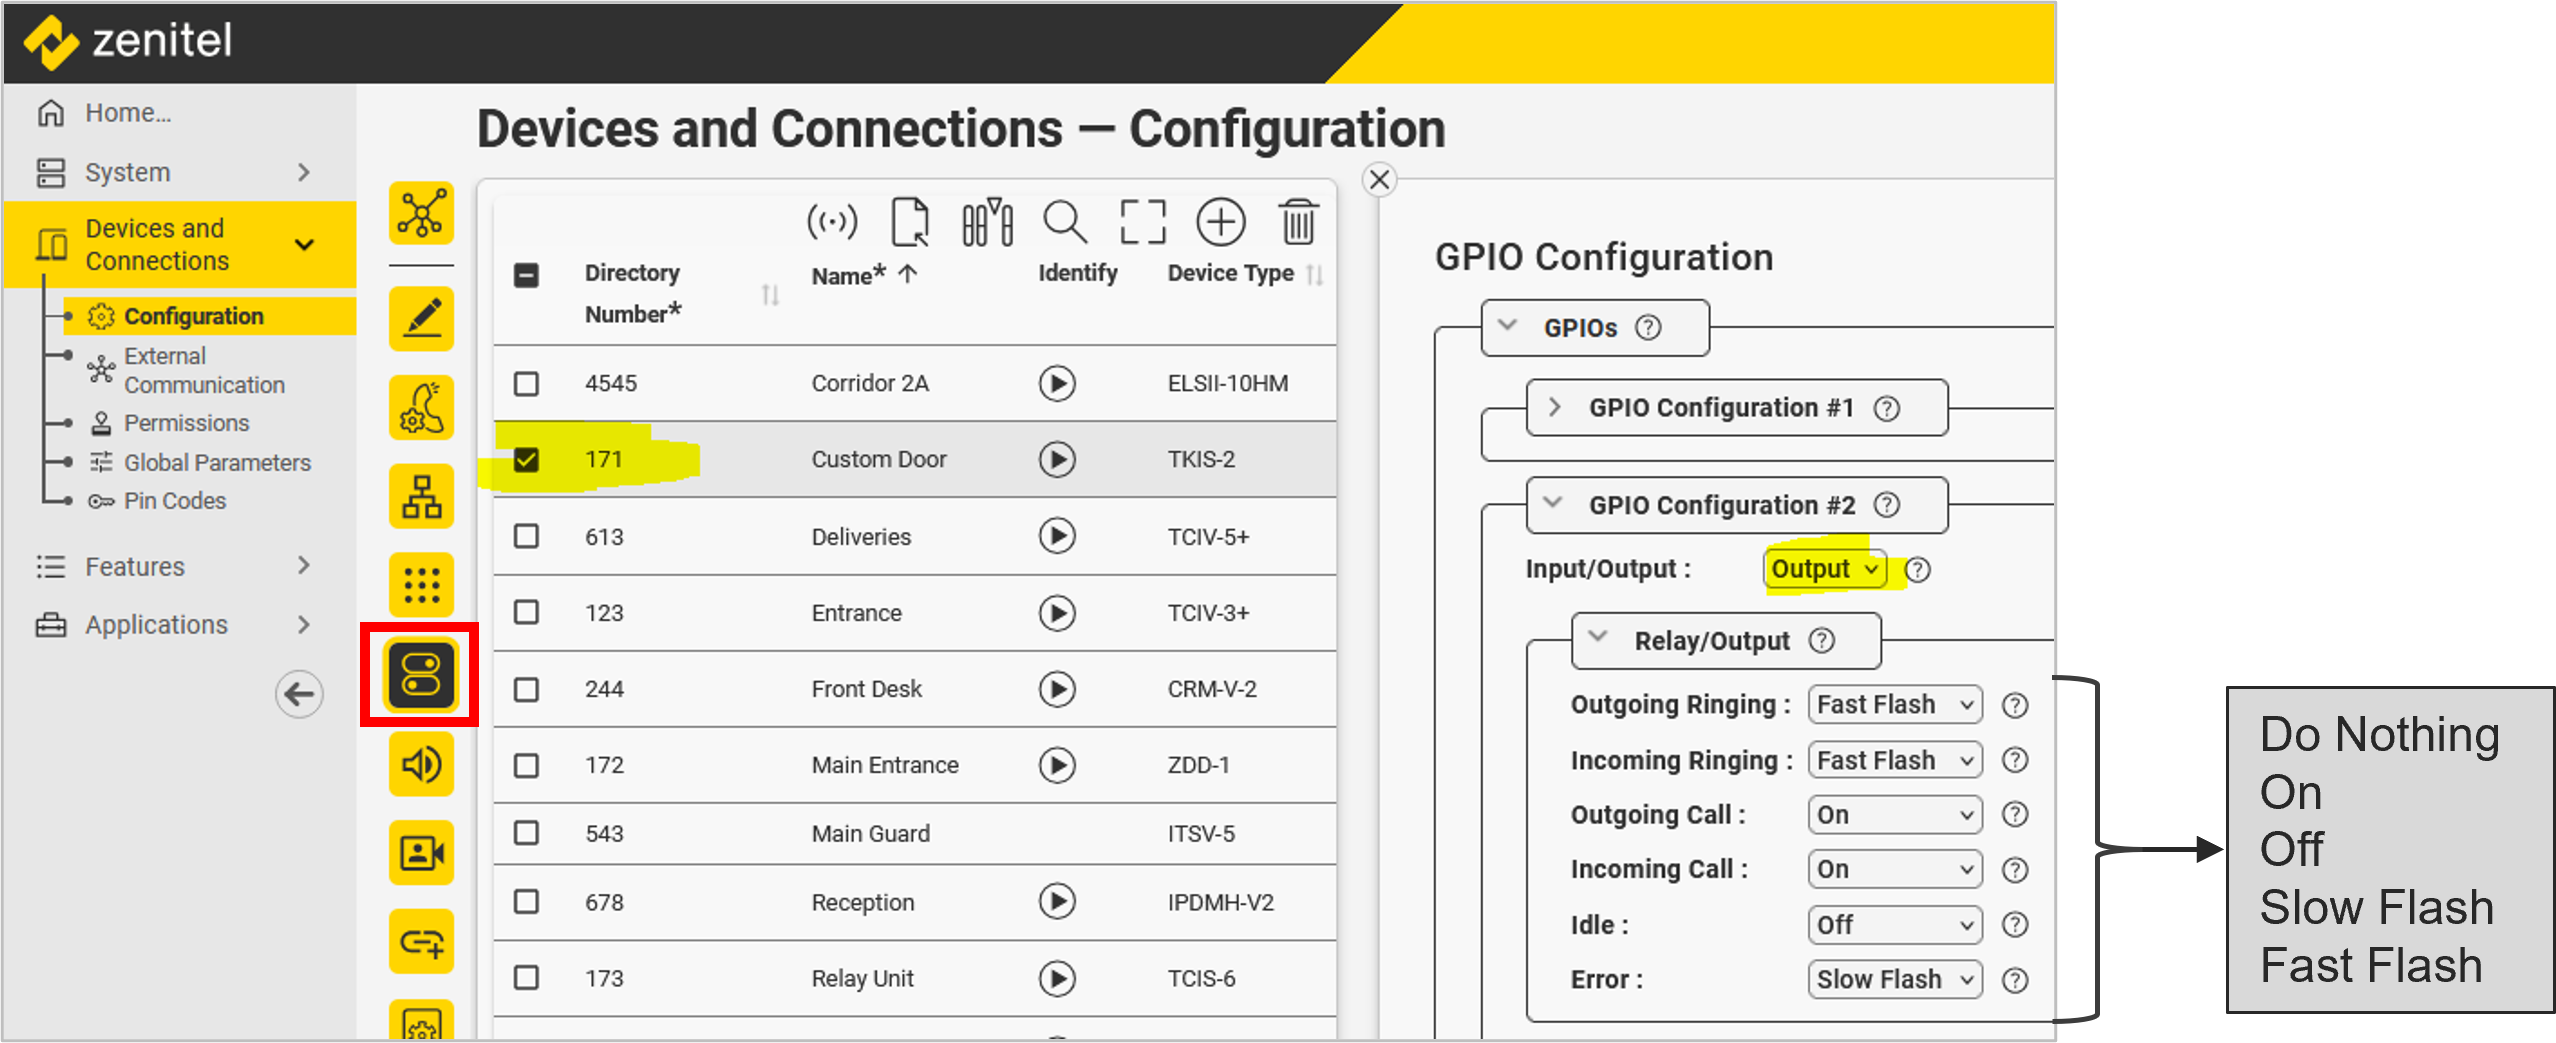Open the Incoming Ringing dropdown
The image size is (2556, 1043).
[1895, 760]
